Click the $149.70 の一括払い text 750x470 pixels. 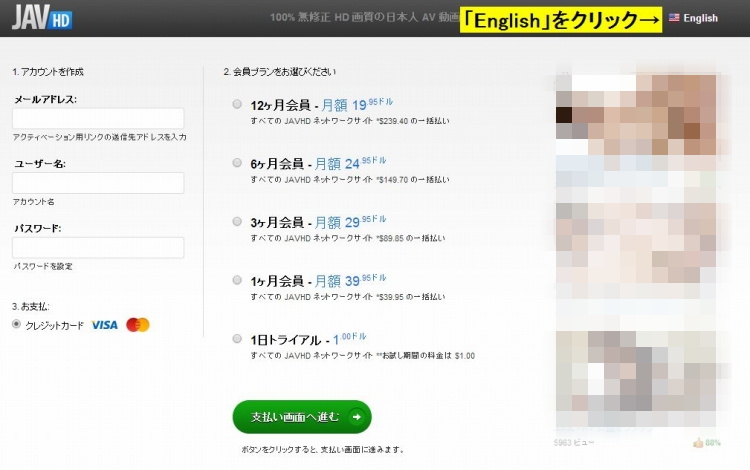pyautogui.click(x=413, y=180)
